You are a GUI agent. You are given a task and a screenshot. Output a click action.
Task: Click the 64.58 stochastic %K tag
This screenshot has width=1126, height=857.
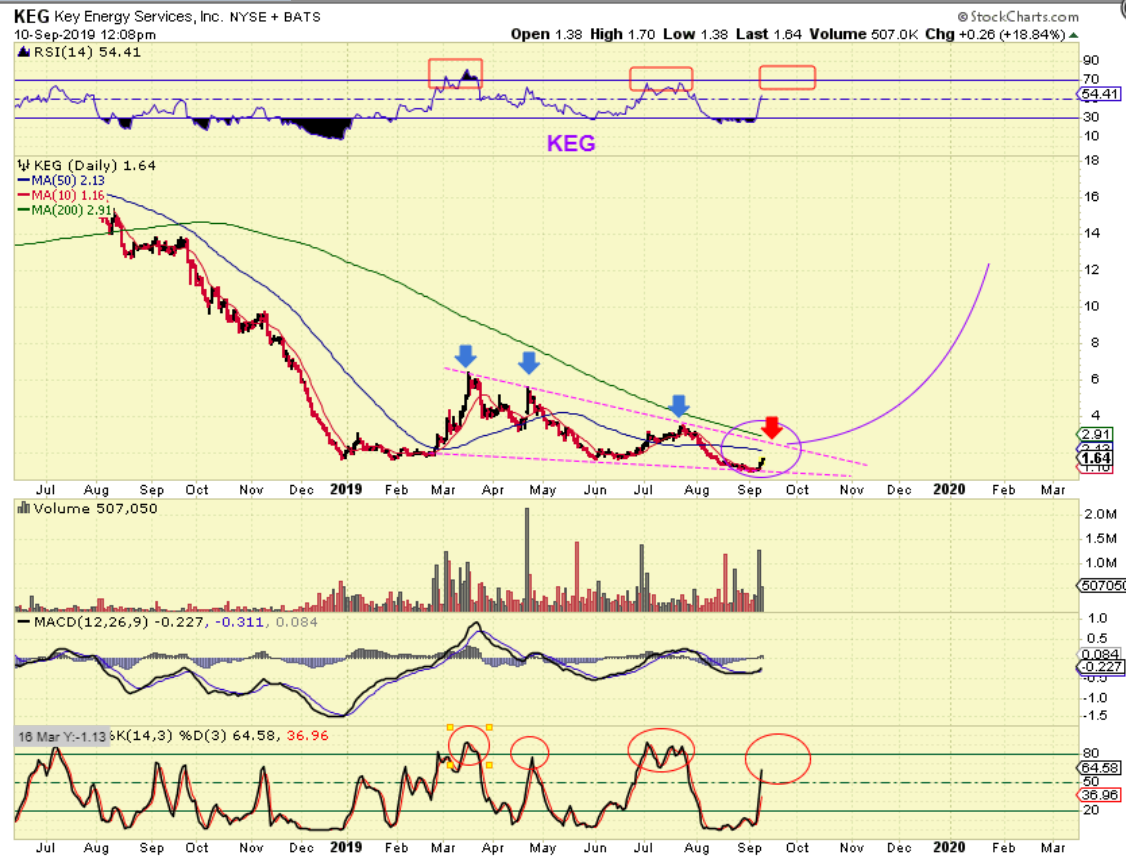[1100, 768]
